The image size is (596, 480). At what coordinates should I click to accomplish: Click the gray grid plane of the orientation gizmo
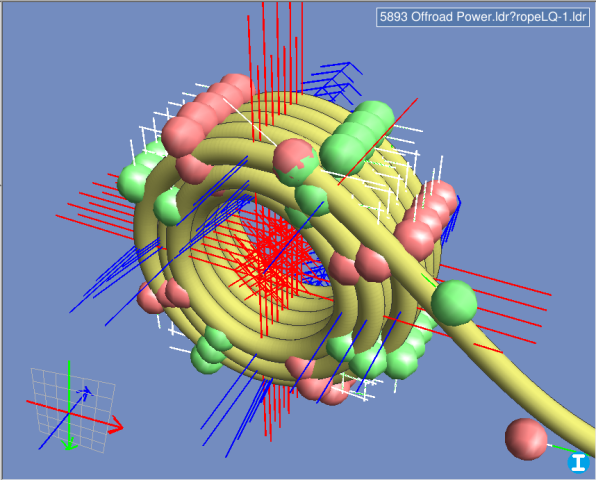pyautogui.click(x=73, y=410)
